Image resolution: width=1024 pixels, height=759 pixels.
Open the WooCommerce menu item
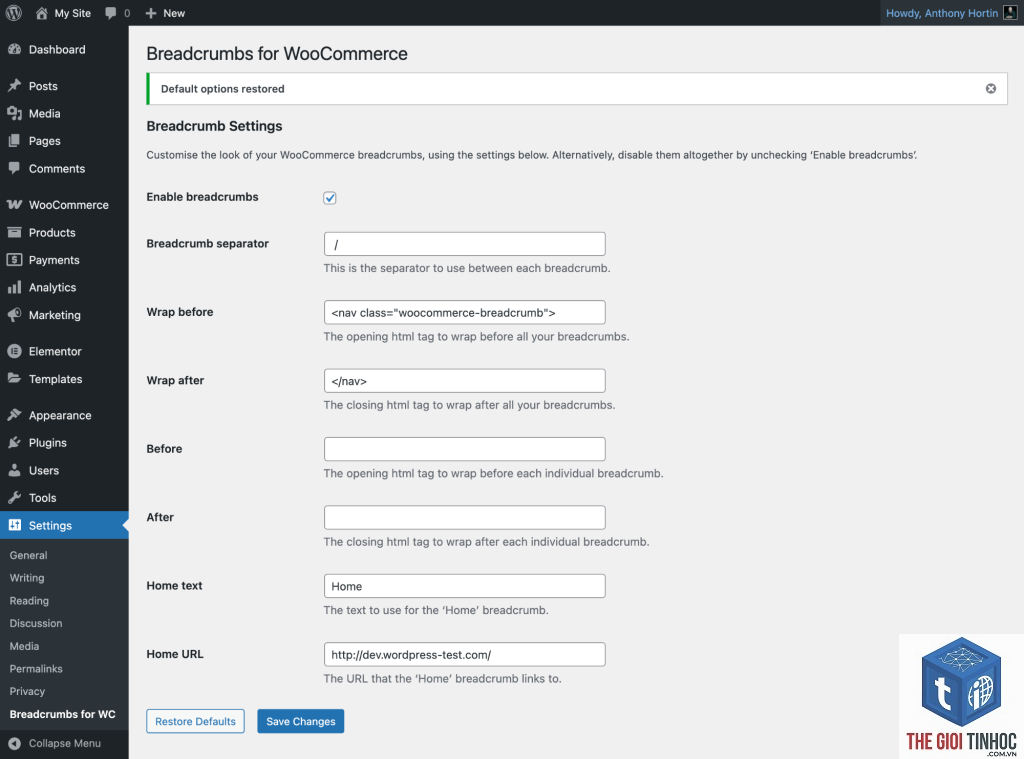[x=64, y=204]
